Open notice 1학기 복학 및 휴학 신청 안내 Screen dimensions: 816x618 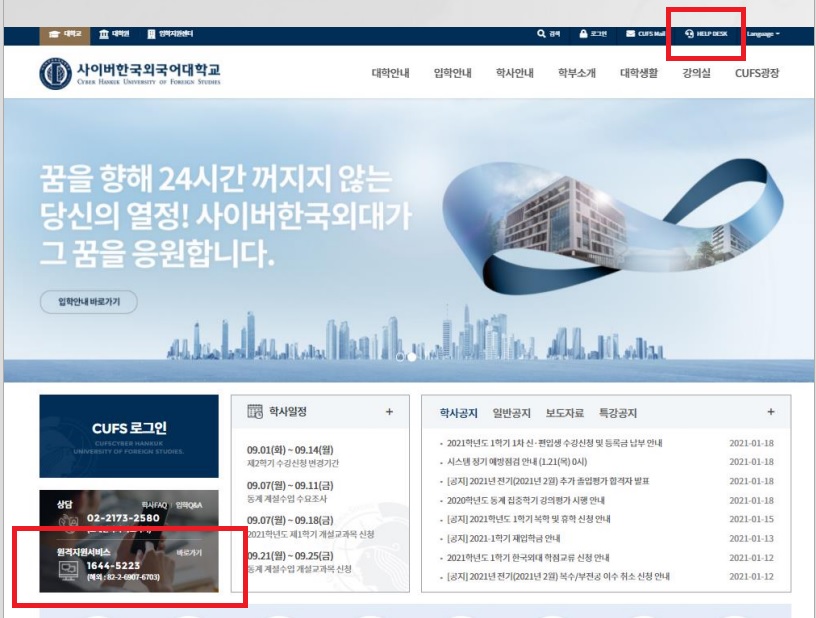[529, 519]
